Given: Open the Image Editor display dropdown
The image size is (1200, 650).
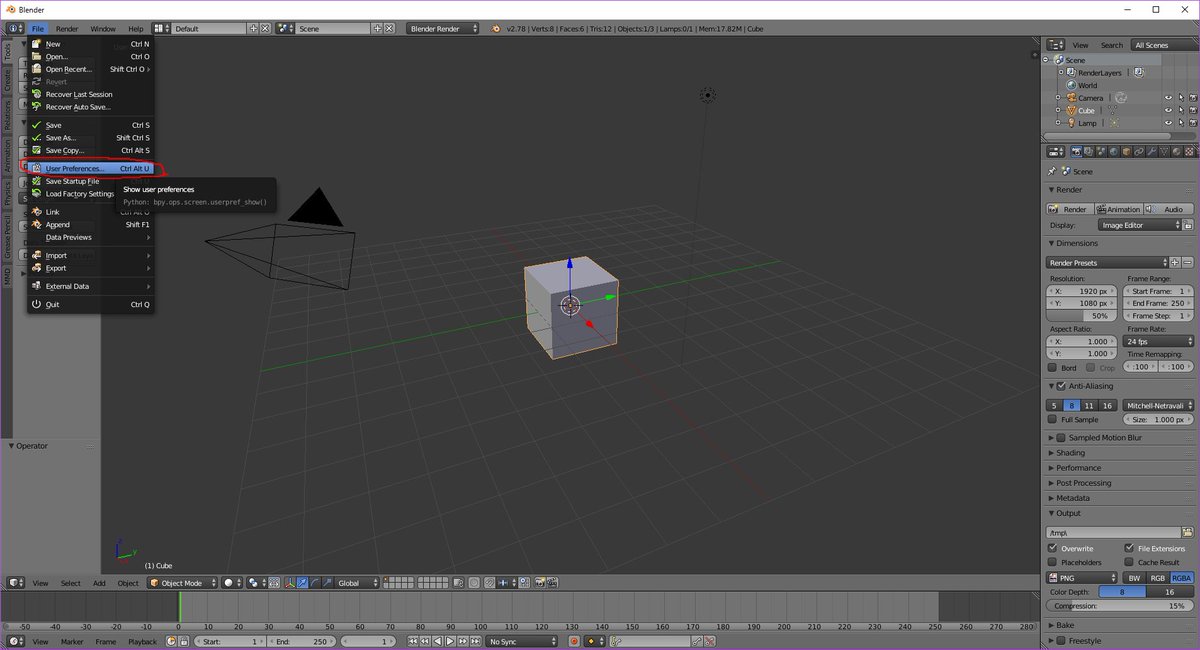Looking at the screenshot, I should pos(1139,225).
